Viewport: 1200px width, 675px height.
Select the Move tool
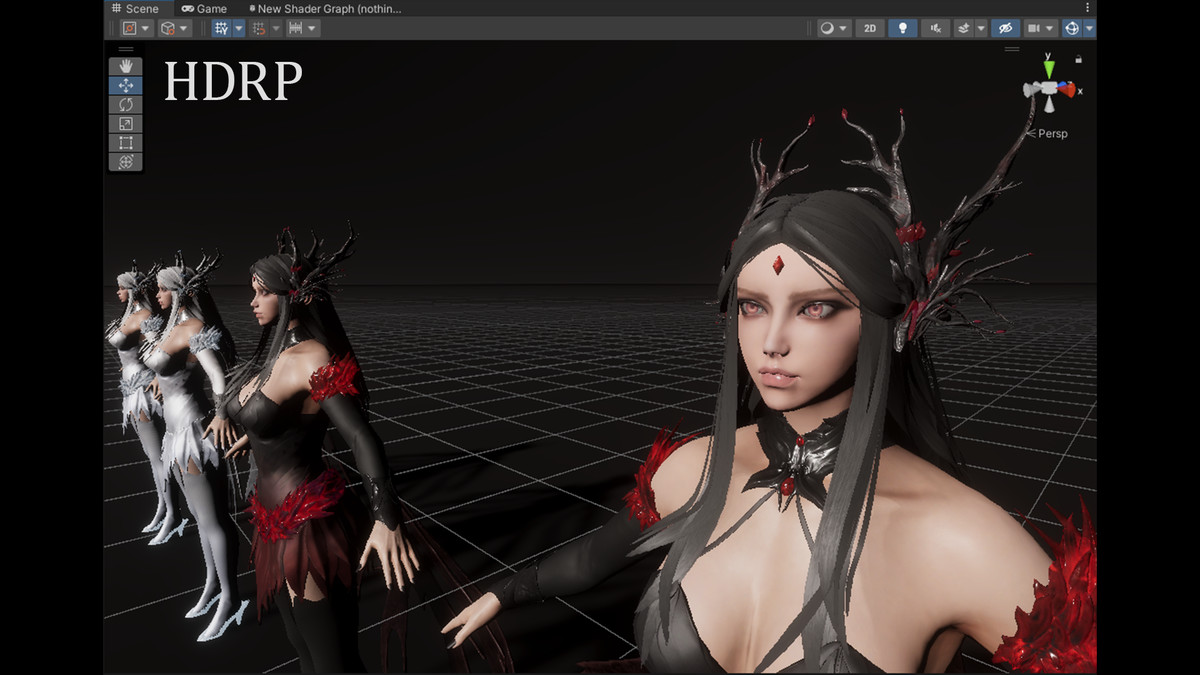tap(126, 85)
